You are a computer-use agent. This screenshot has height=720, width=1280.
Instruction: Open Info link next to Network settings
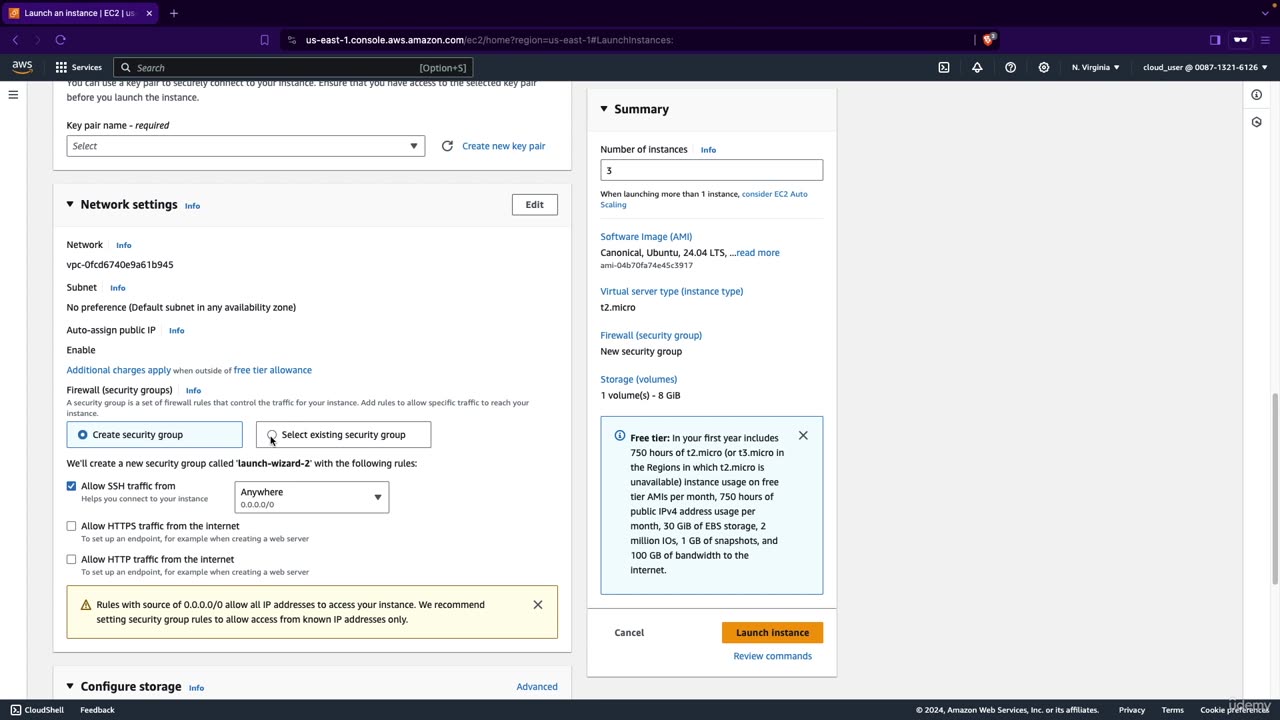pos(192,206)
